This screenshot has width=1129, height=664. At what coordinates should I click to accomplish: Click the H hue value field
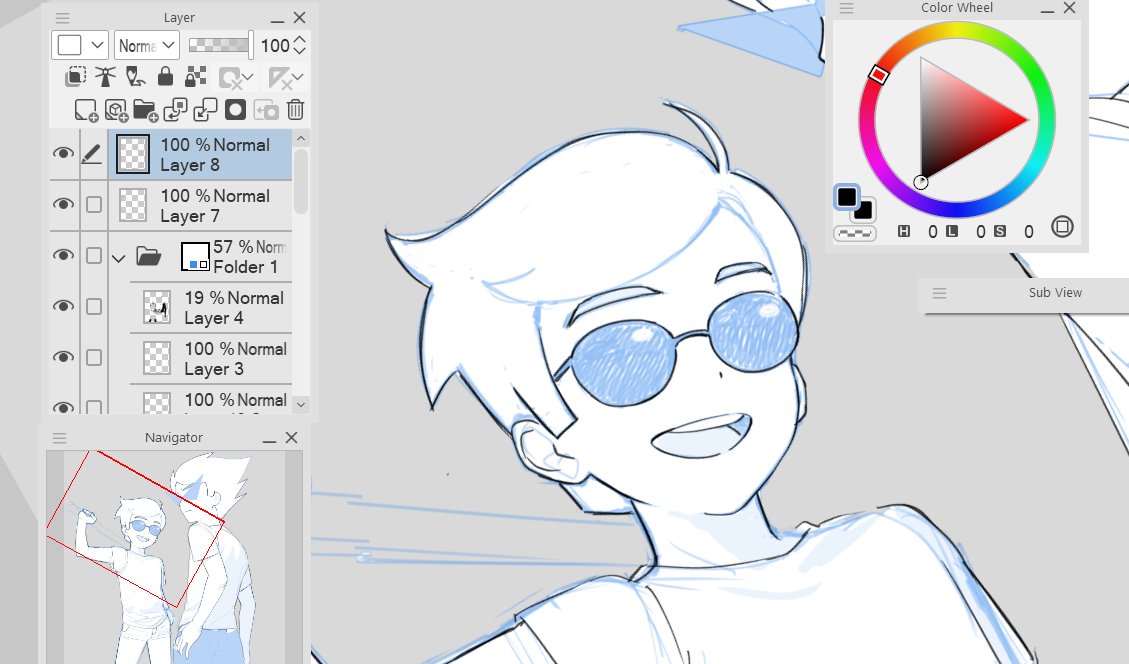pyautogui.click(x=932, y=232)
